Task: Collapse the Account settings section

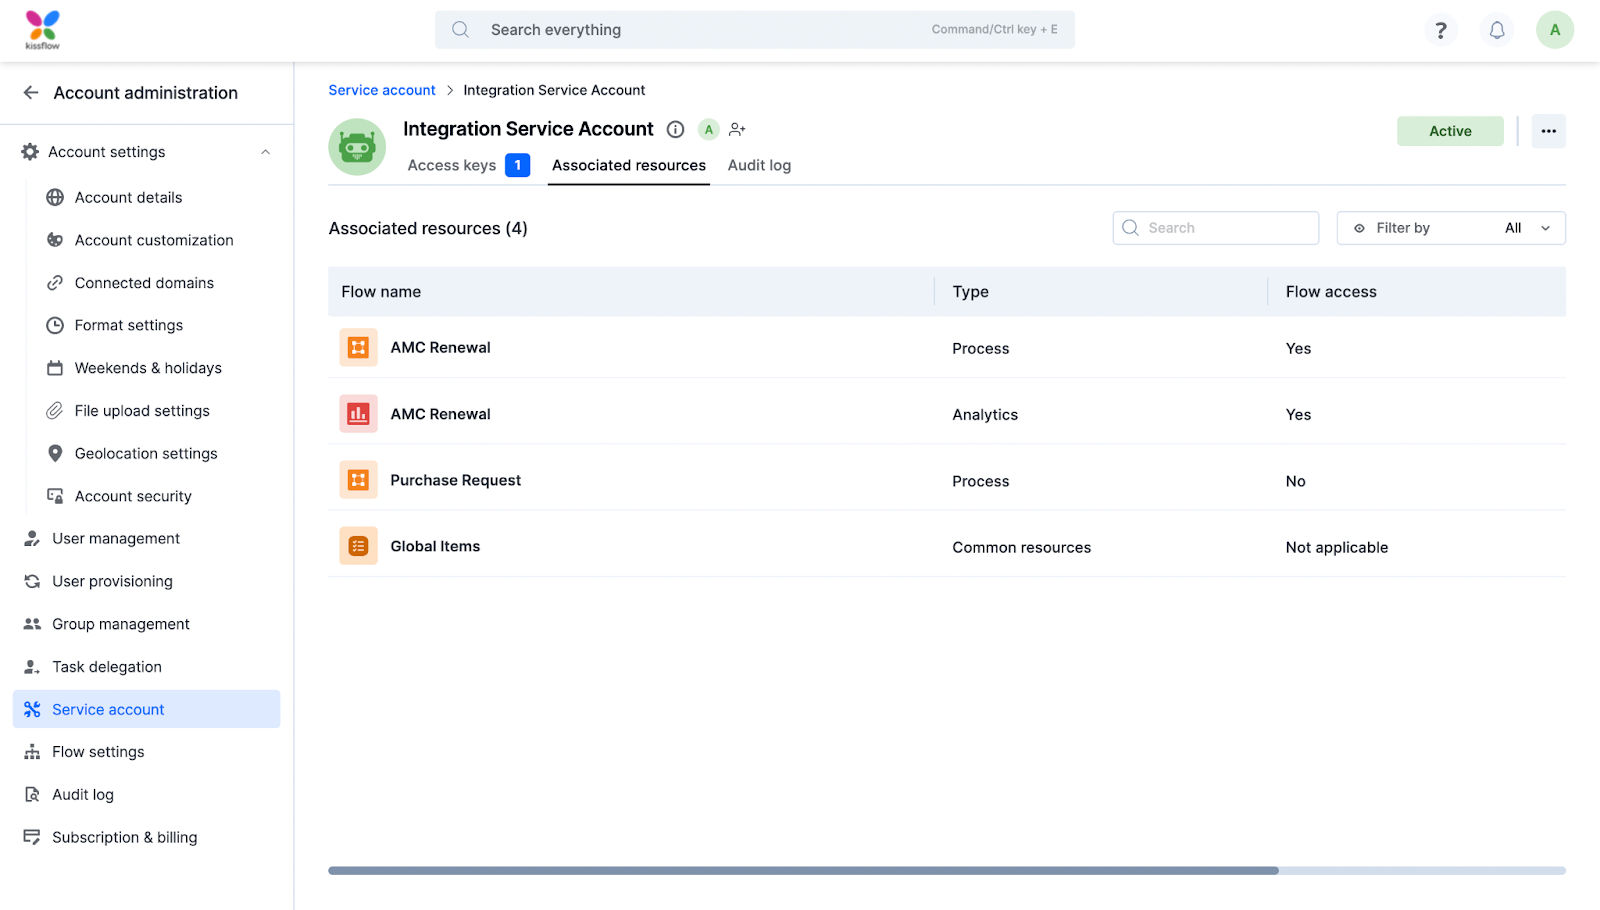Action: (x=266, y=152)
